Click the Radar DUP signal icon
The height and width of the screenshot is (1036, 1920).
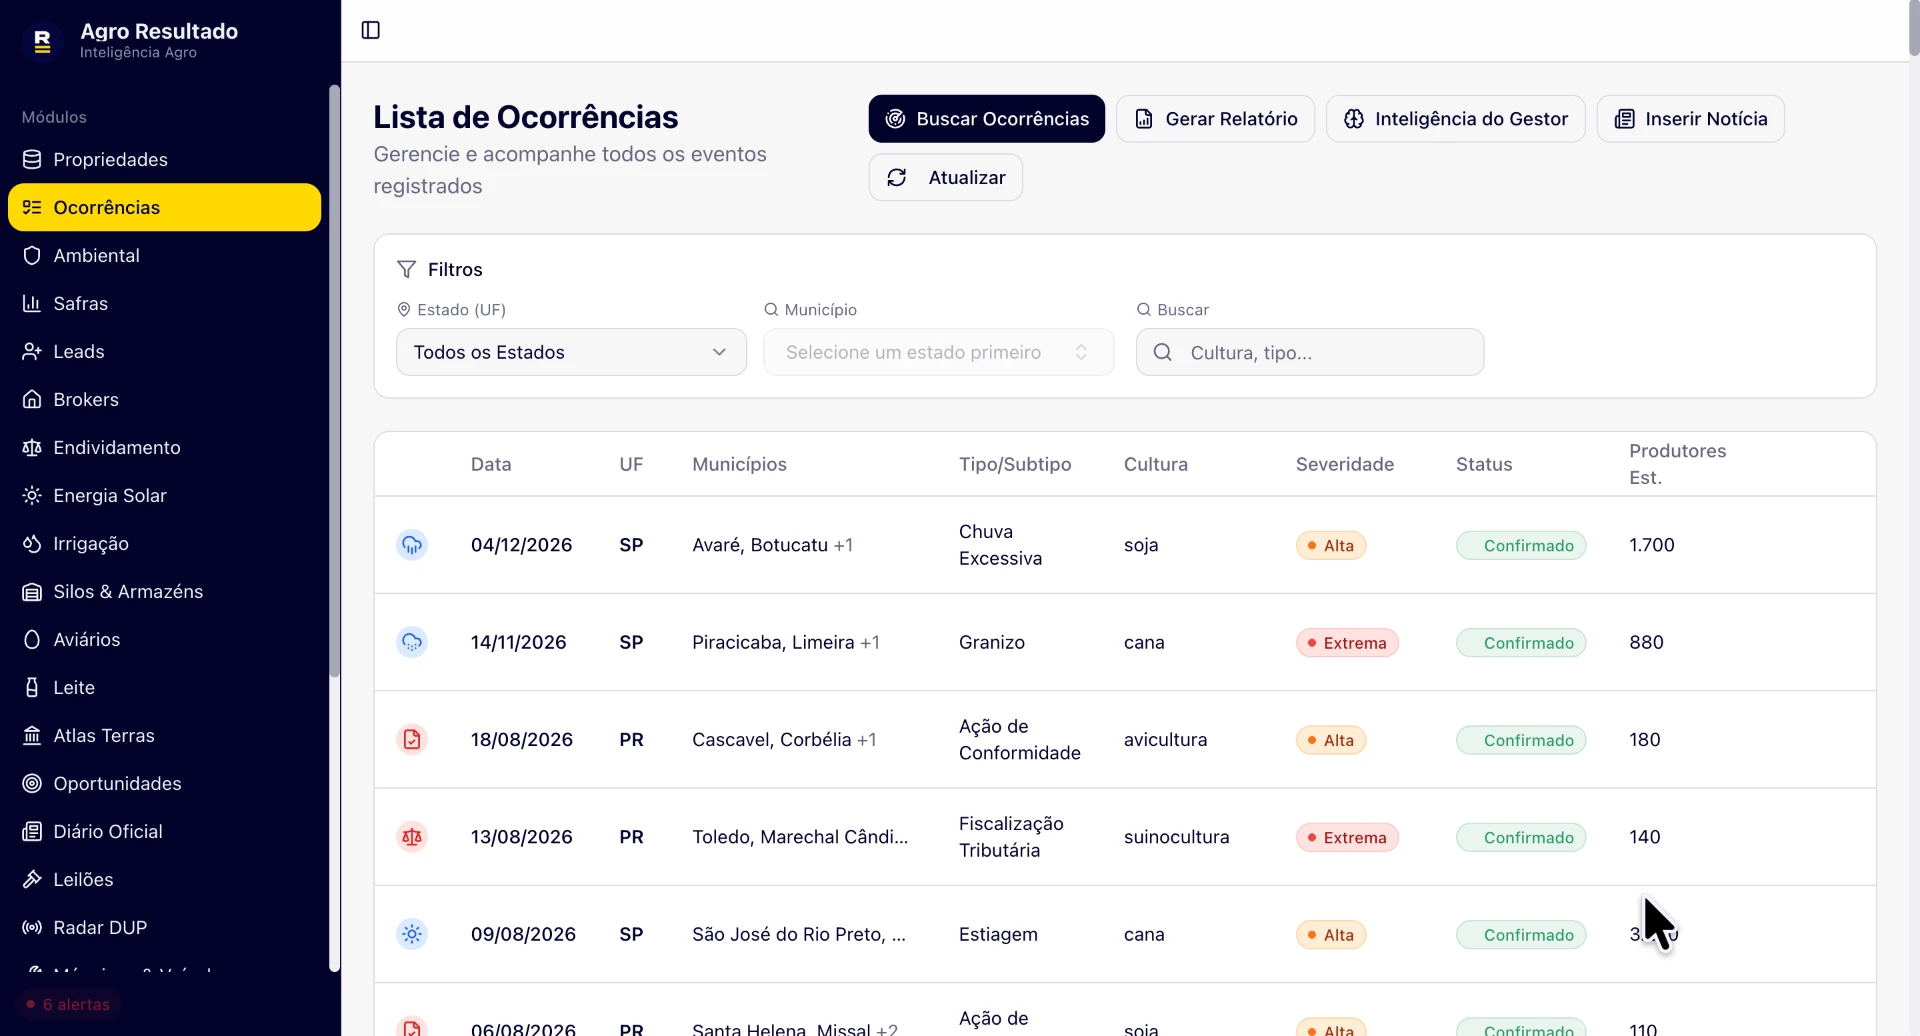[x=32, y=927]
